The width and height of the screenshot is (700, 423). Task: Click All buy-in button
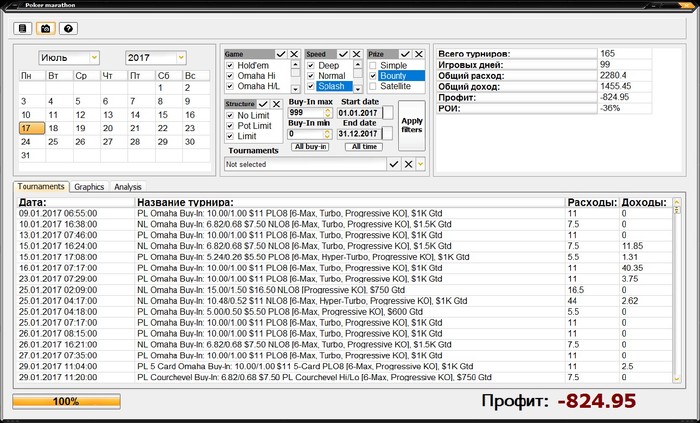(x=310, y=147)
